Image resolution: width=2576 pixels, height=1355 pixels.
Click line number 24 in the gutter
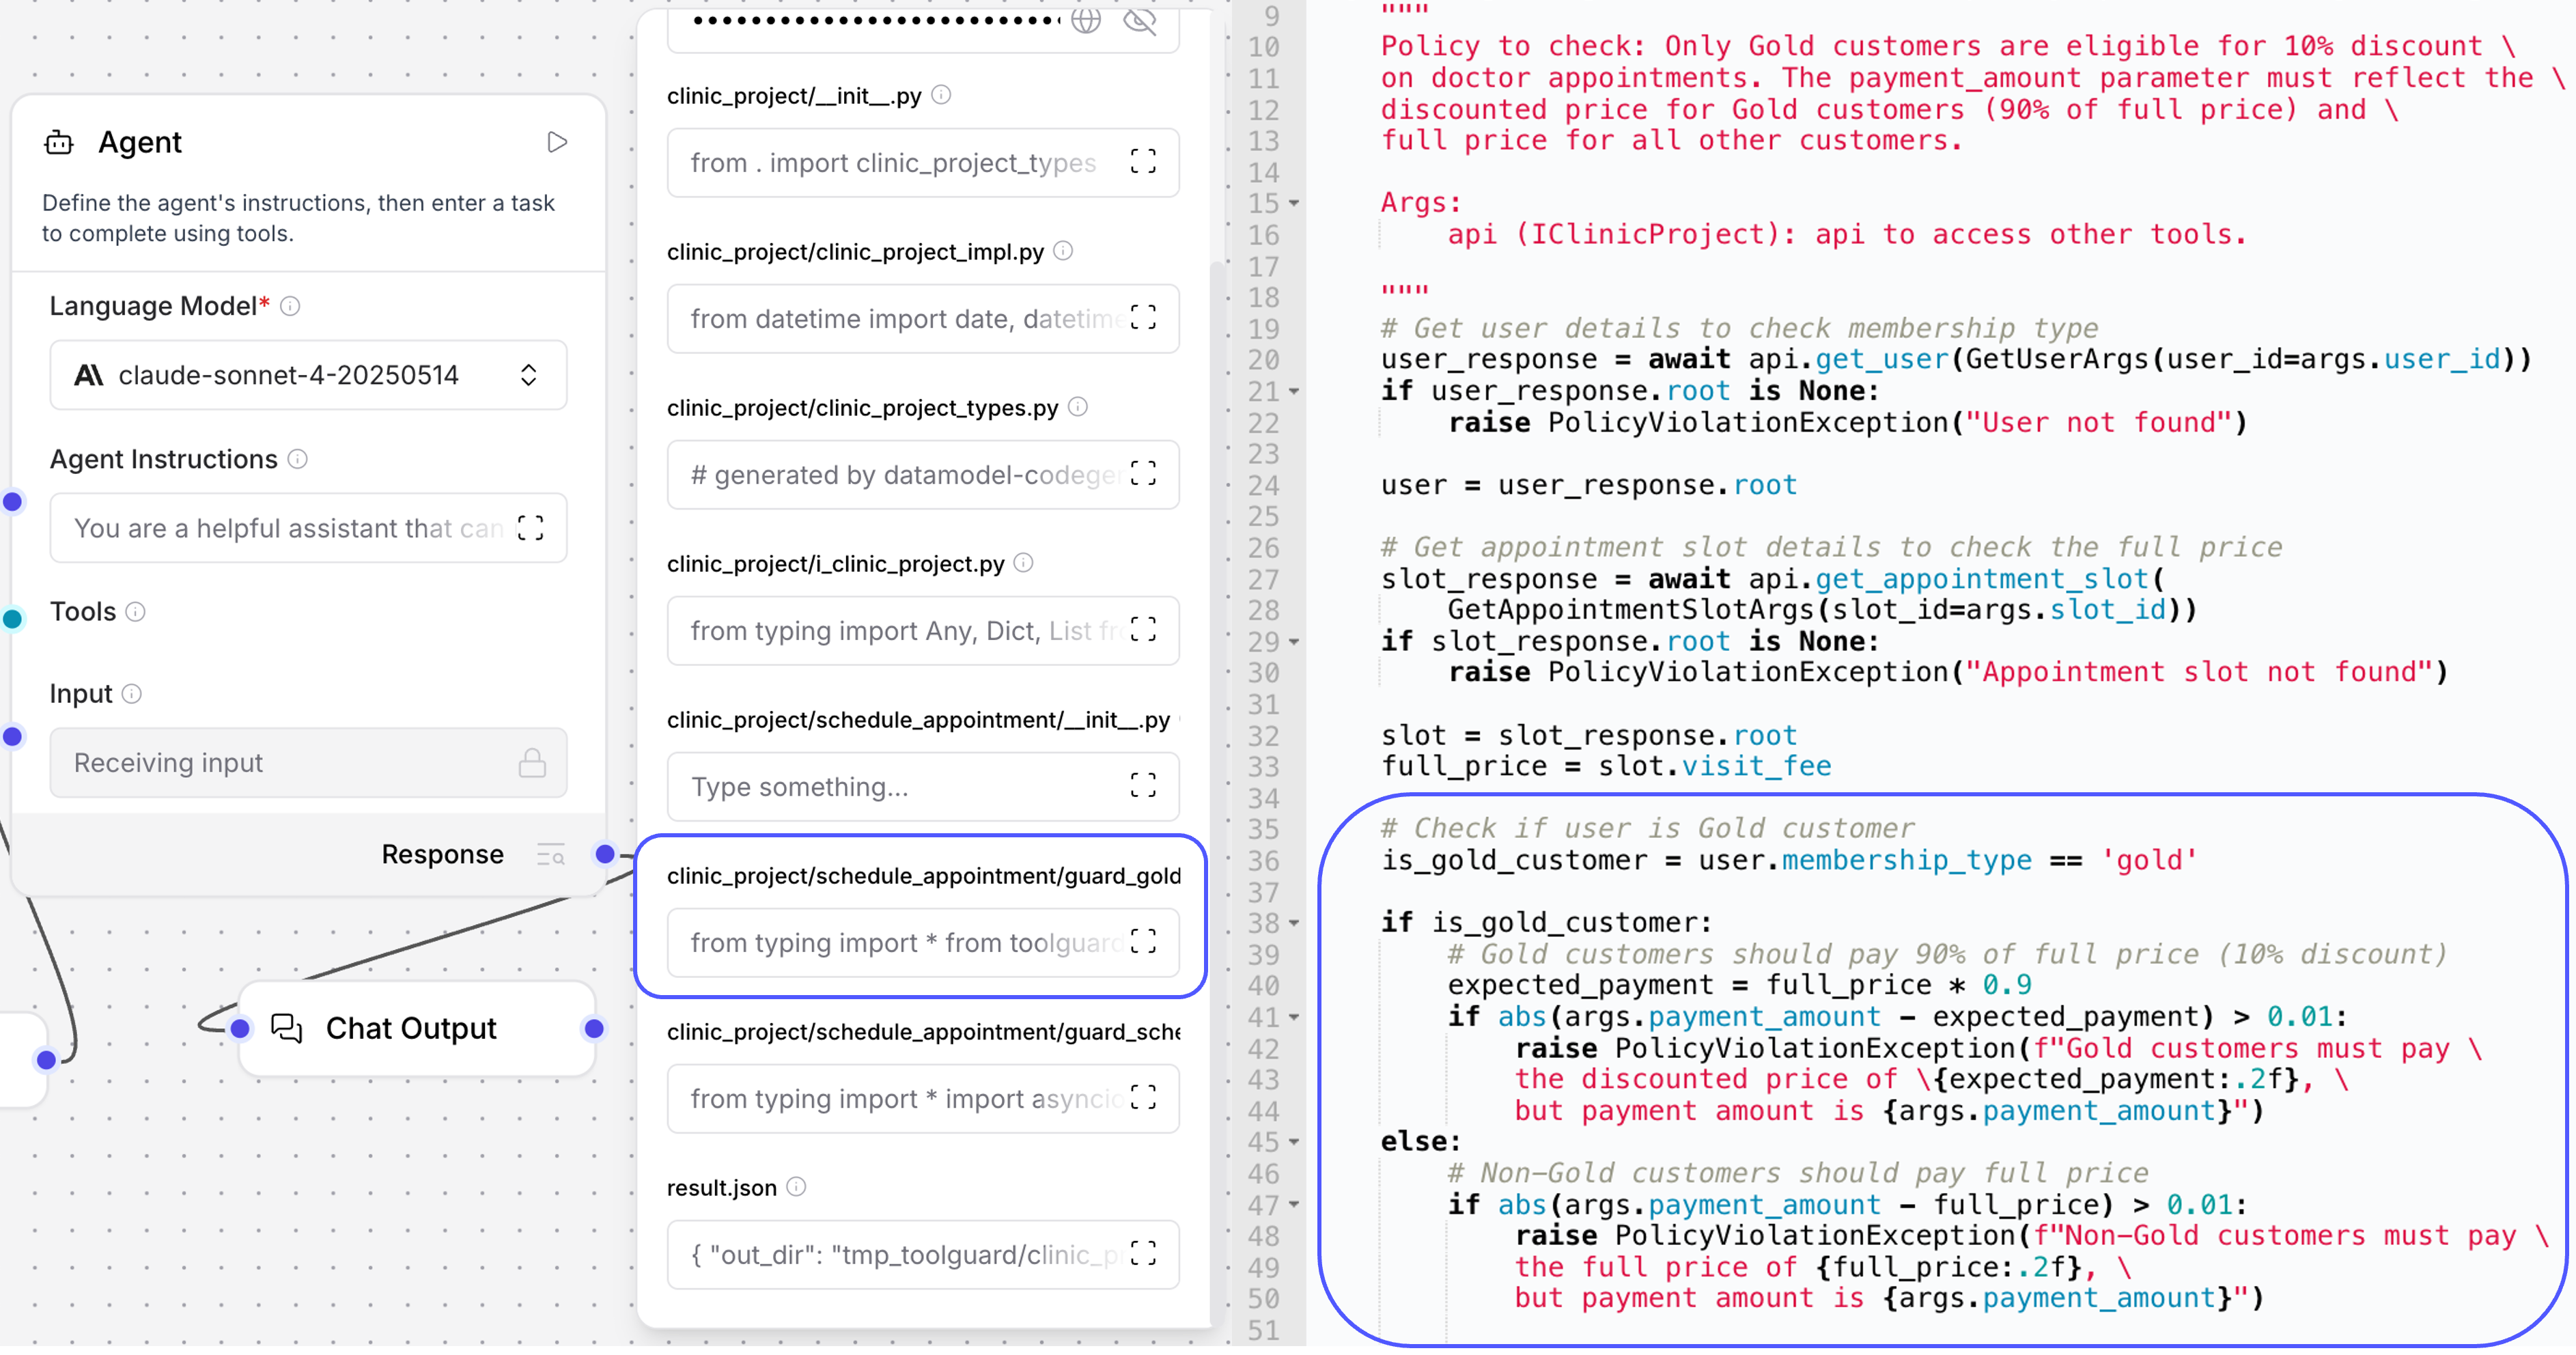tap(1263, 486)
